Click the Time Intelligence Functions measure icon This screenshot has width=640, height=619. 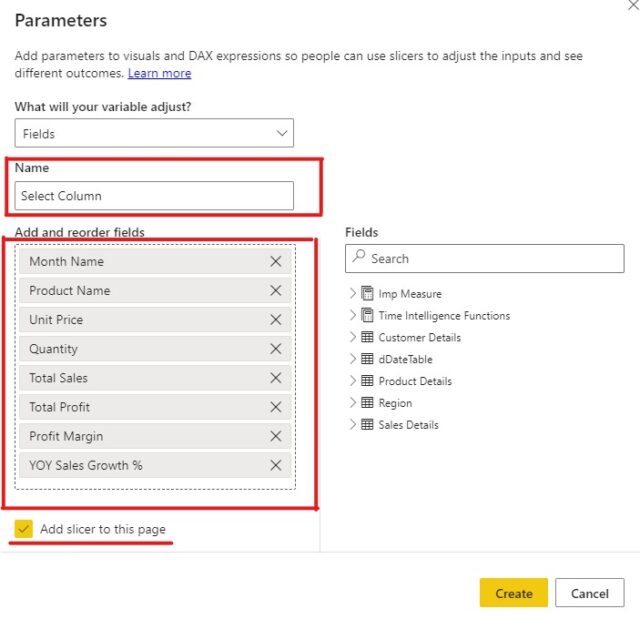pyautogui.click(x=367, y=315)
